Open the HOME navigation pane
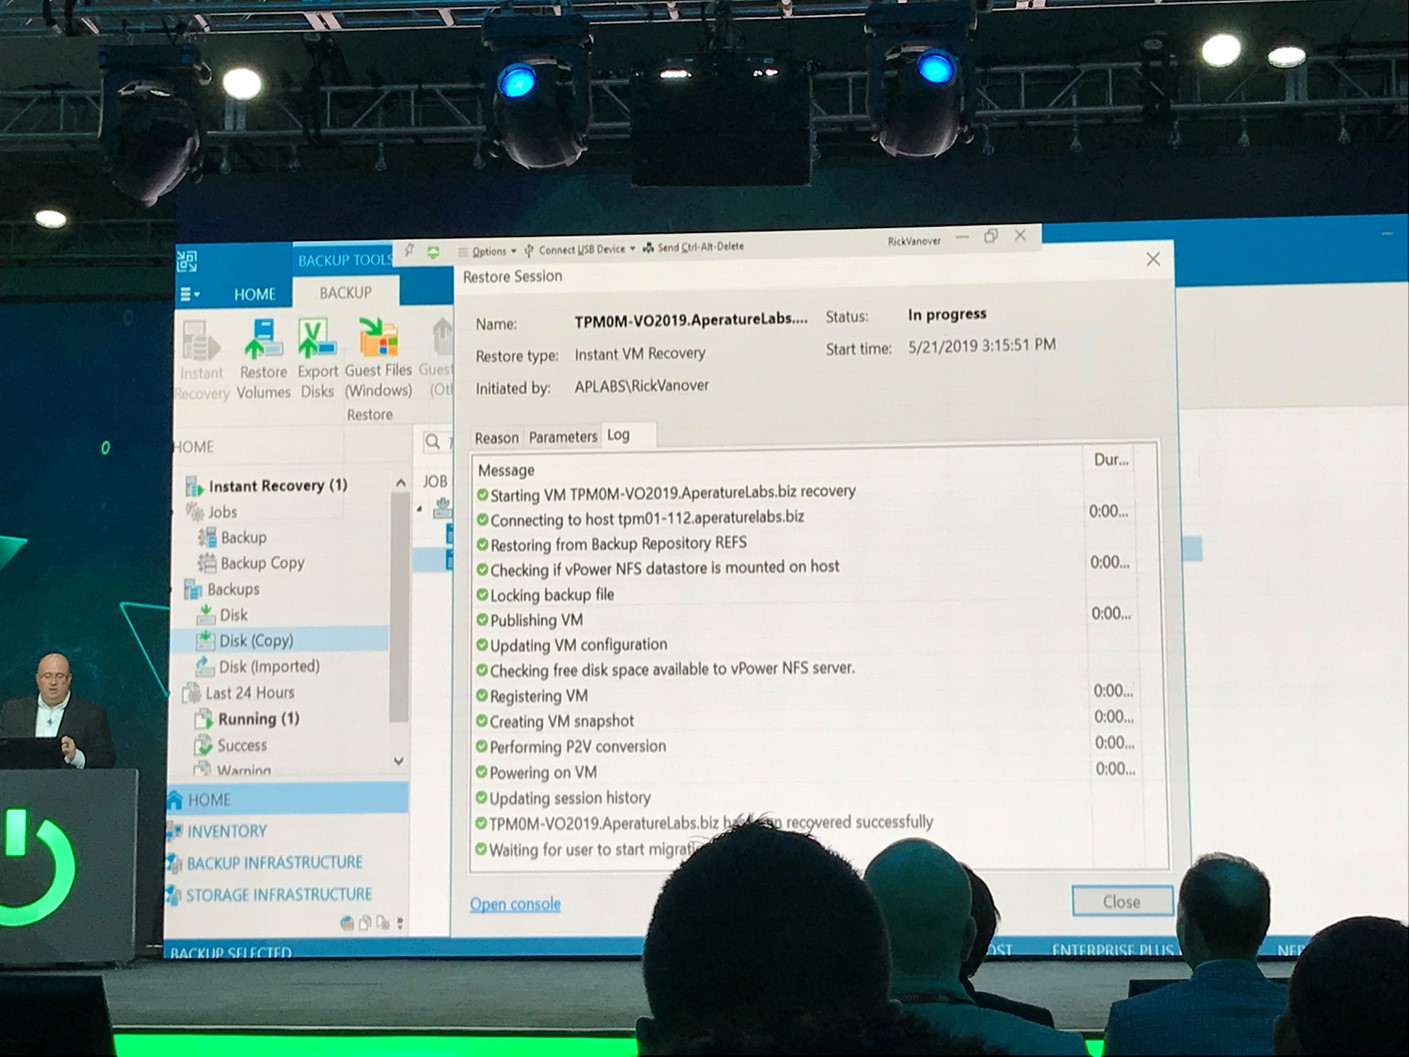 coord(287,800)
